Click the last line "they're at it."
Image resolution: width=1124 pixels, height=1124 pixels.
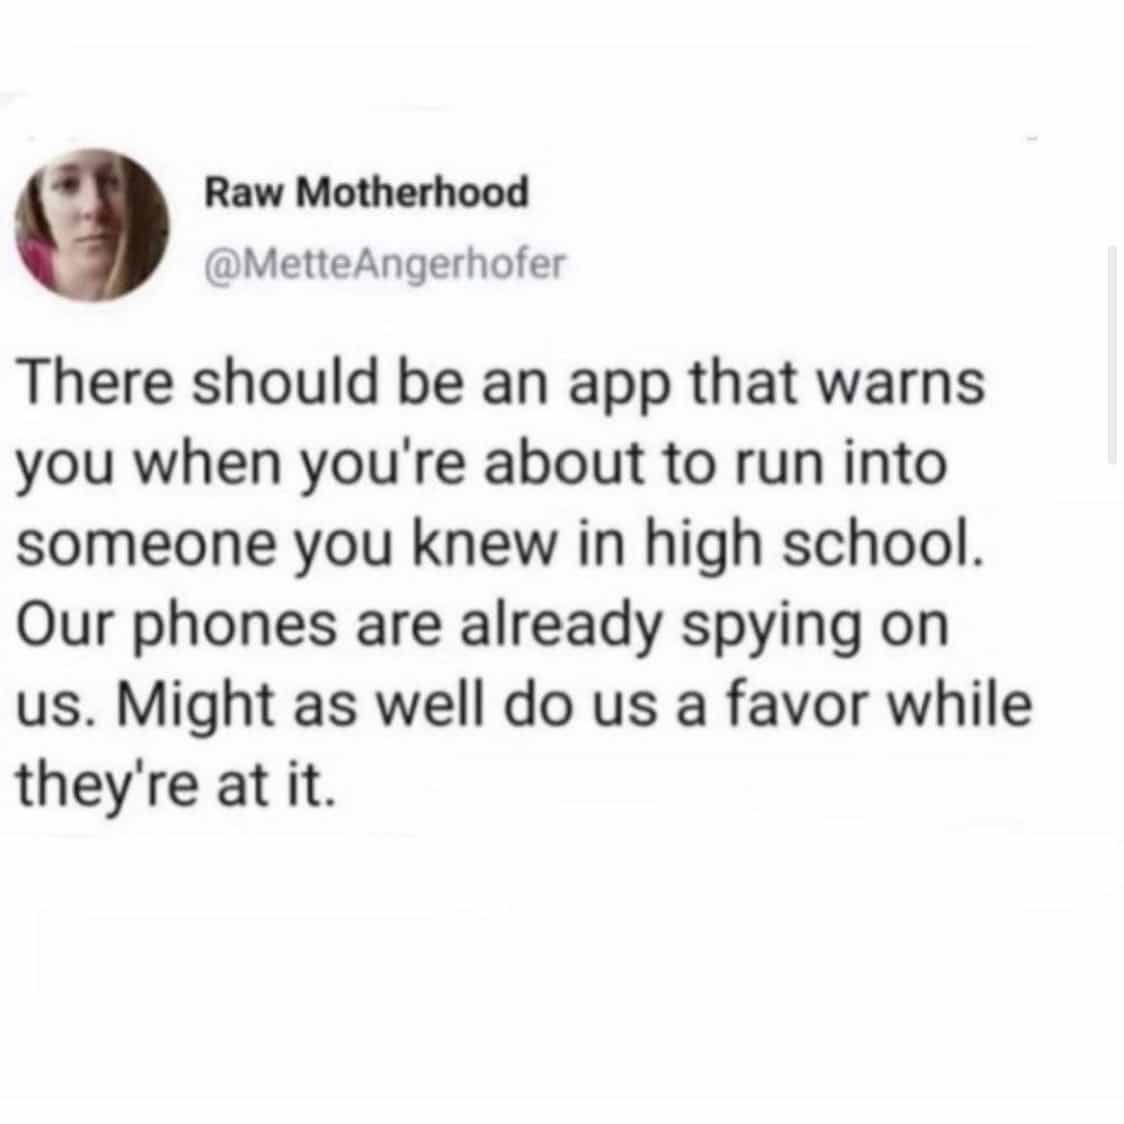[x=176, y=785]
